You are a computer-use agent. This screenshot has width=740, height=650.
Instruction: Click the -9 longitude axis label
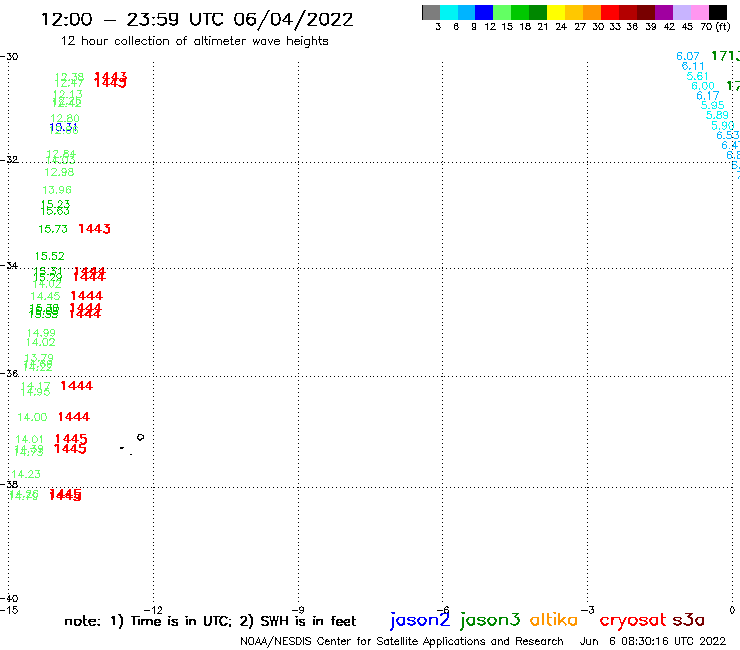click(x=298, y=610)
